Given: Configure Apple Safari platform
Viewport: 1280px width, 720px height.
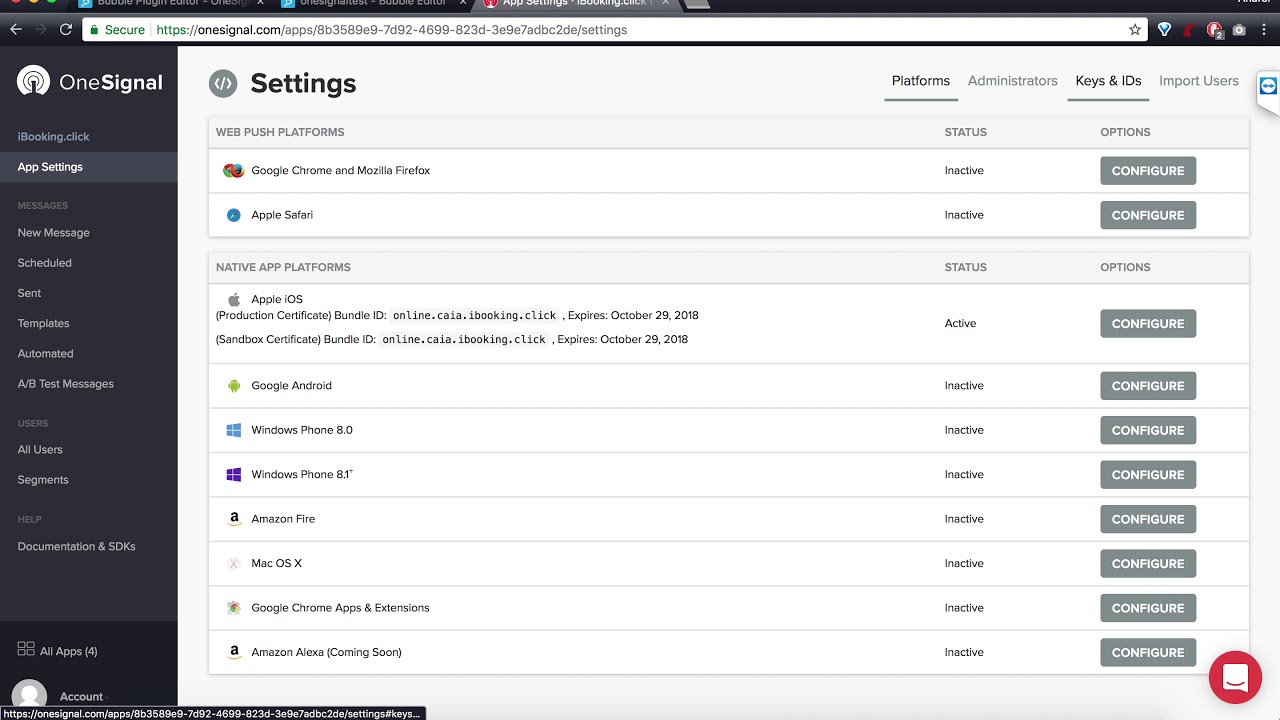Looking at the screenshot, I should click(x=1148, y=215).
